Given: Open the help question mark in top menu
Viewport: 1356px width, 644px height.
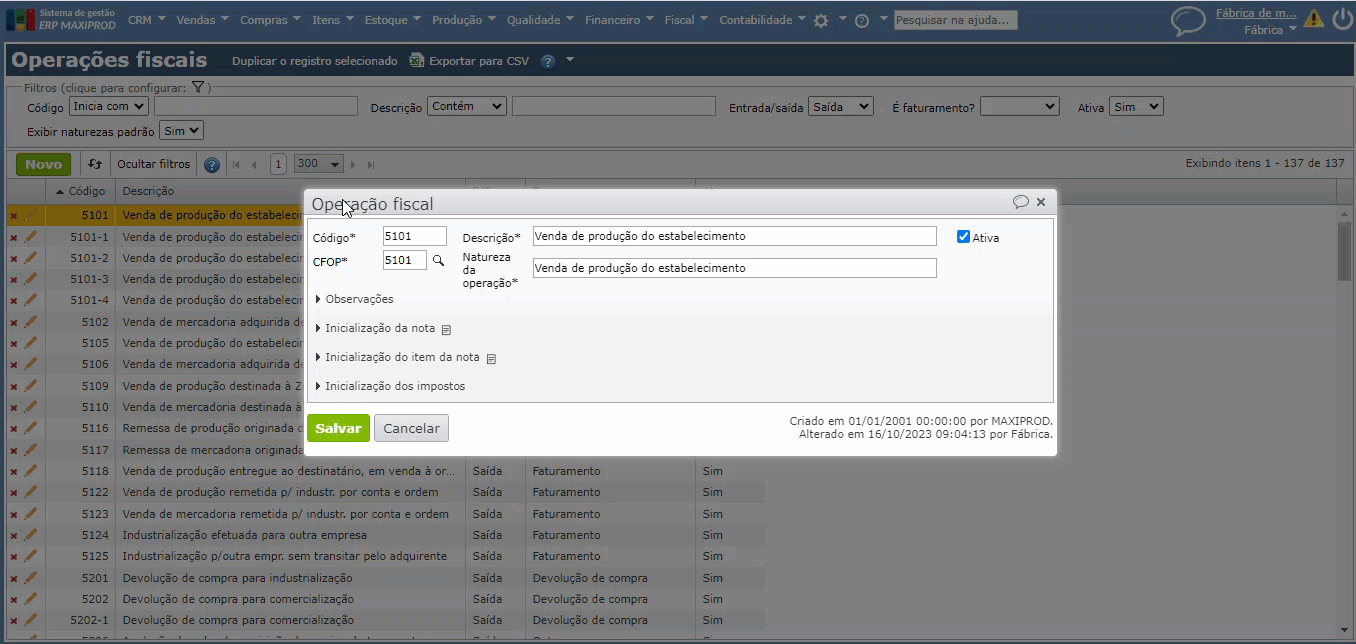Looking at the screenshot, I should coord(862,20).
